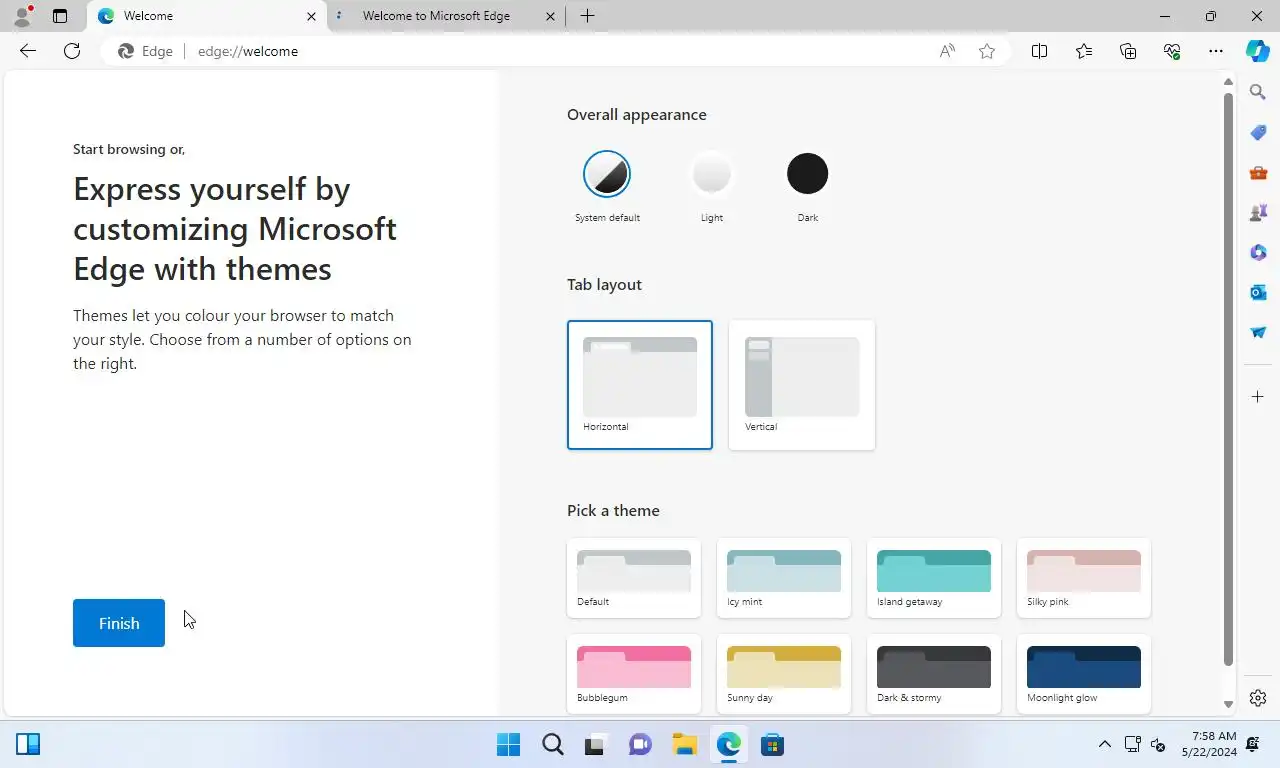Reload the welcome page
This screenshot has width=1280, height=768.
point(72,51)
